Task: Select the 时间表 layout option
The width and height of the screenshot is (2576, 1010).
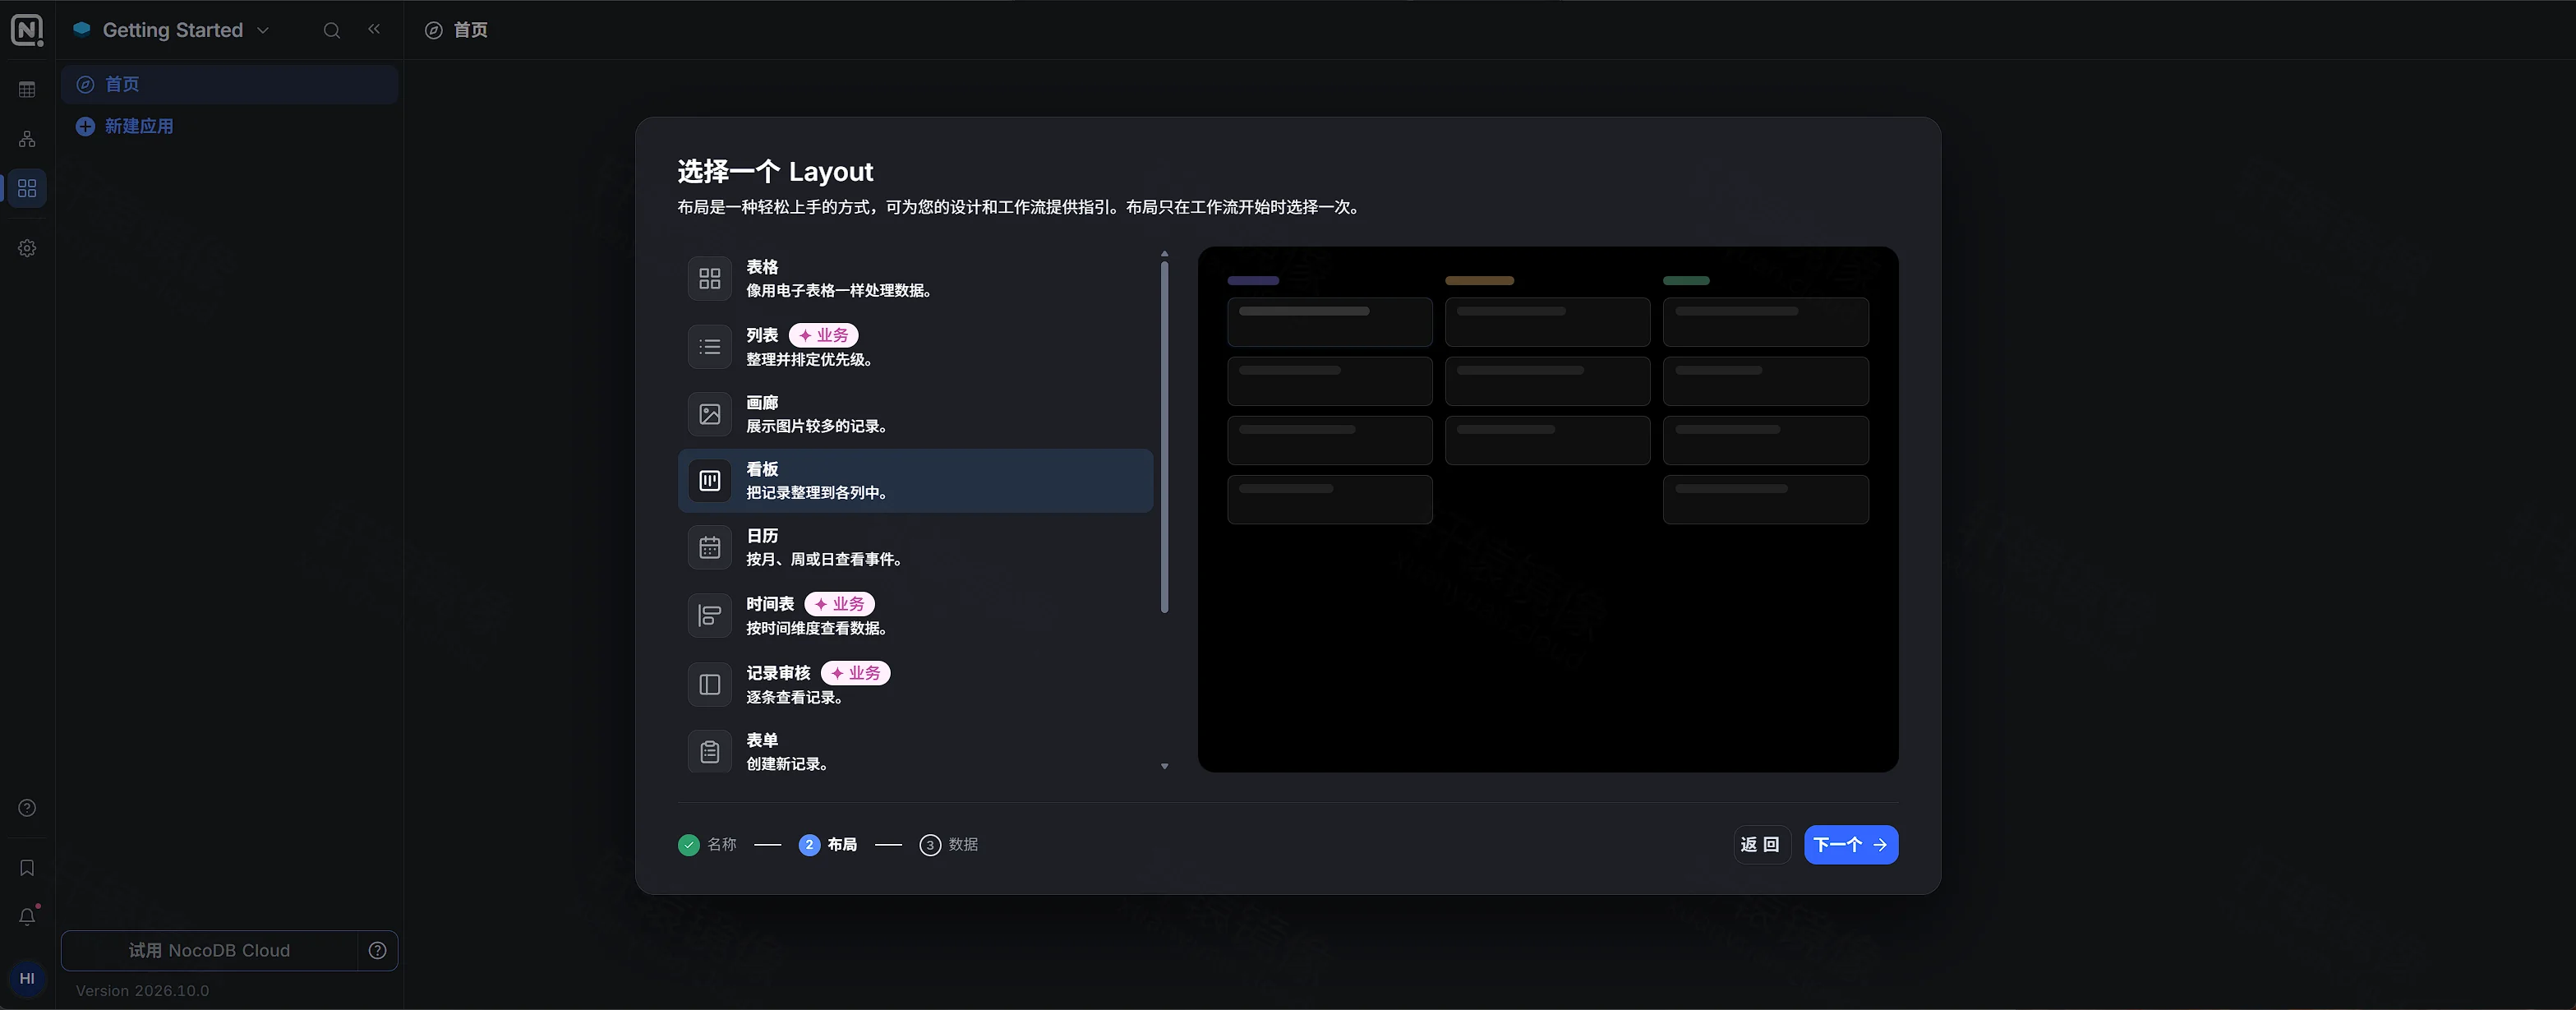Action: coord(915,616)
